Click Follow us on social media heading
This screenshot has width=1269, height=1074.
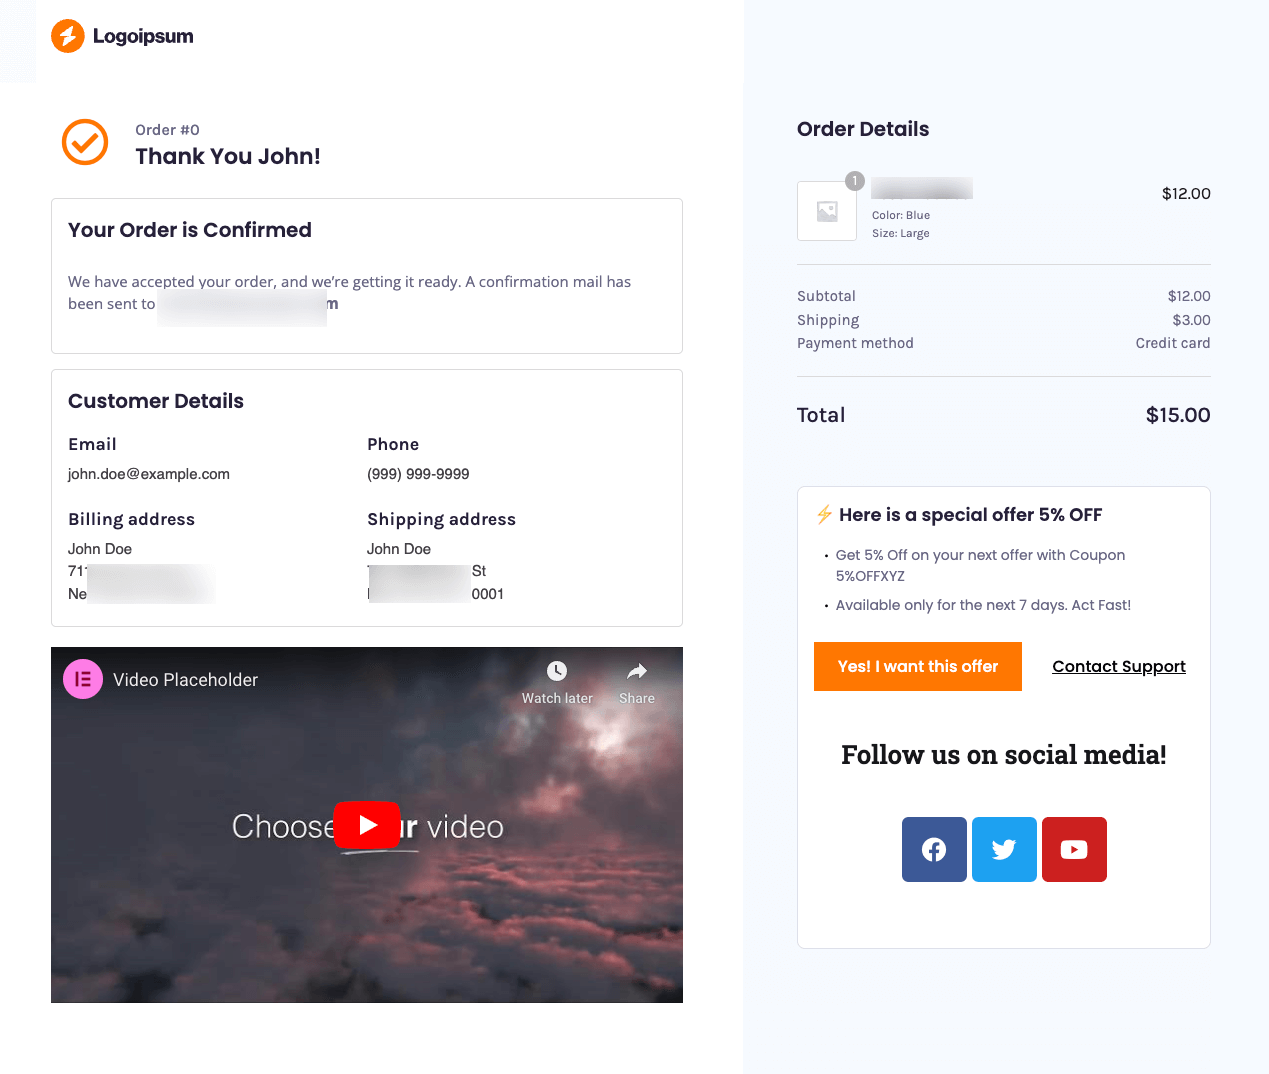[x=1004, y=755]
